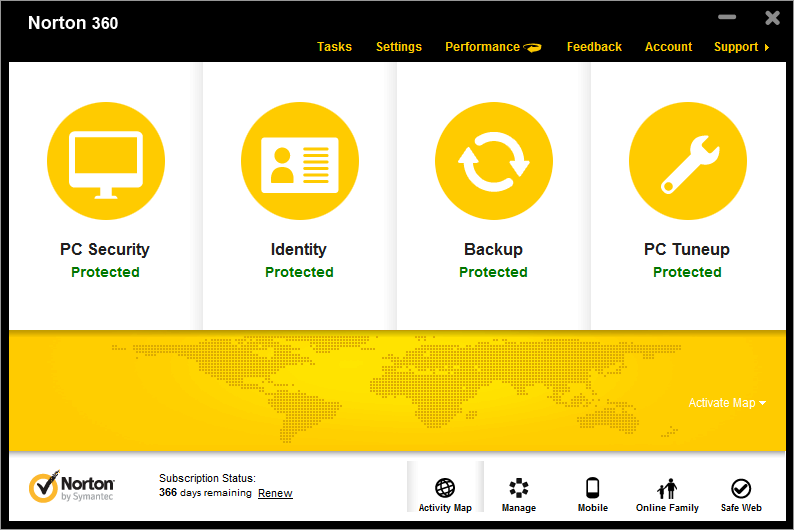
Task: Open the Identity card icon
Action: point(300,161)
